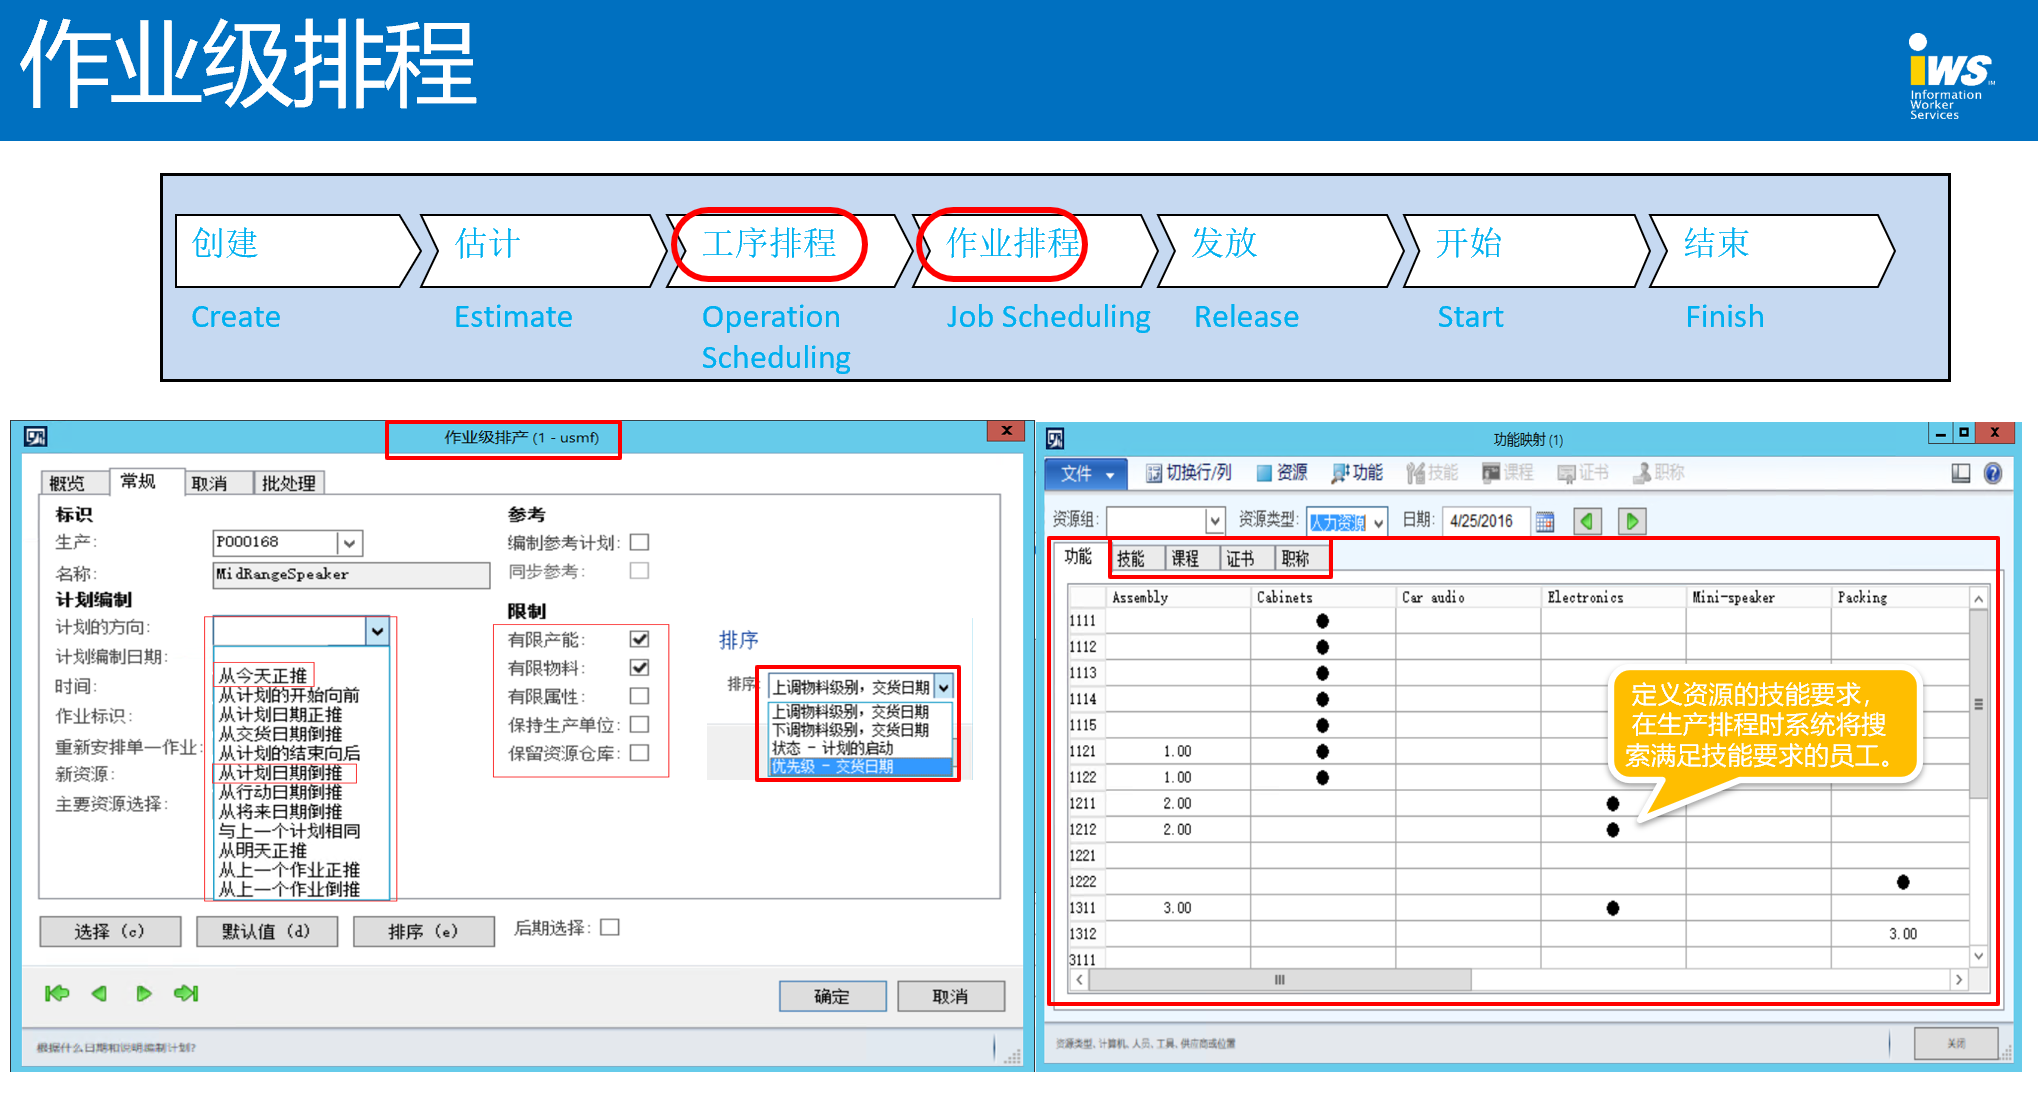The image size is (2038, 1119).
Task: Open the 资源 toolbar item
Action: [x=1282, y=473]
